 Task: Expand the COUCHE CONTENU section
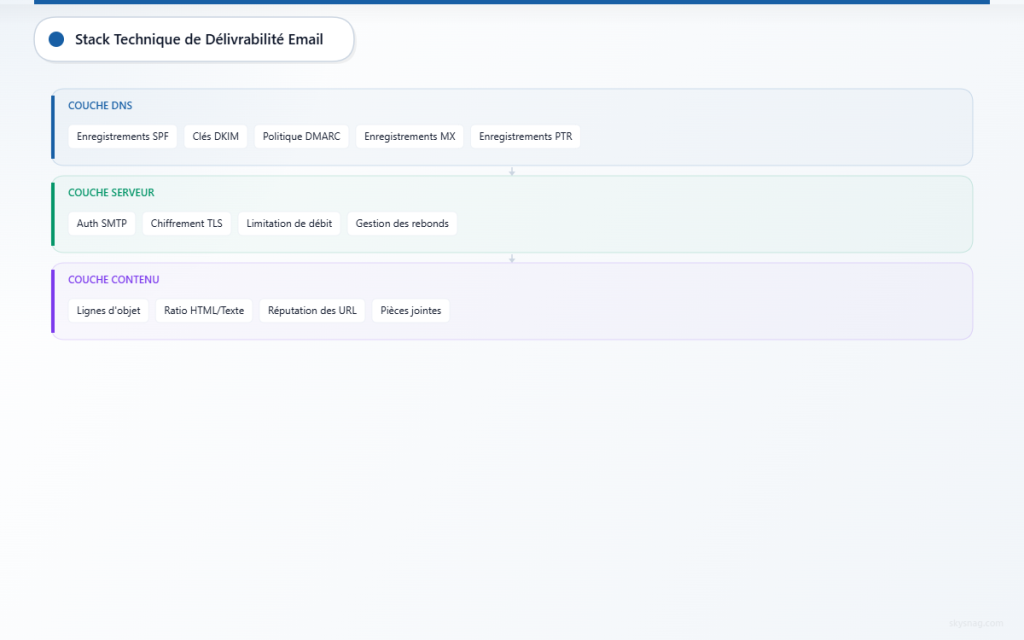(512, 300)
